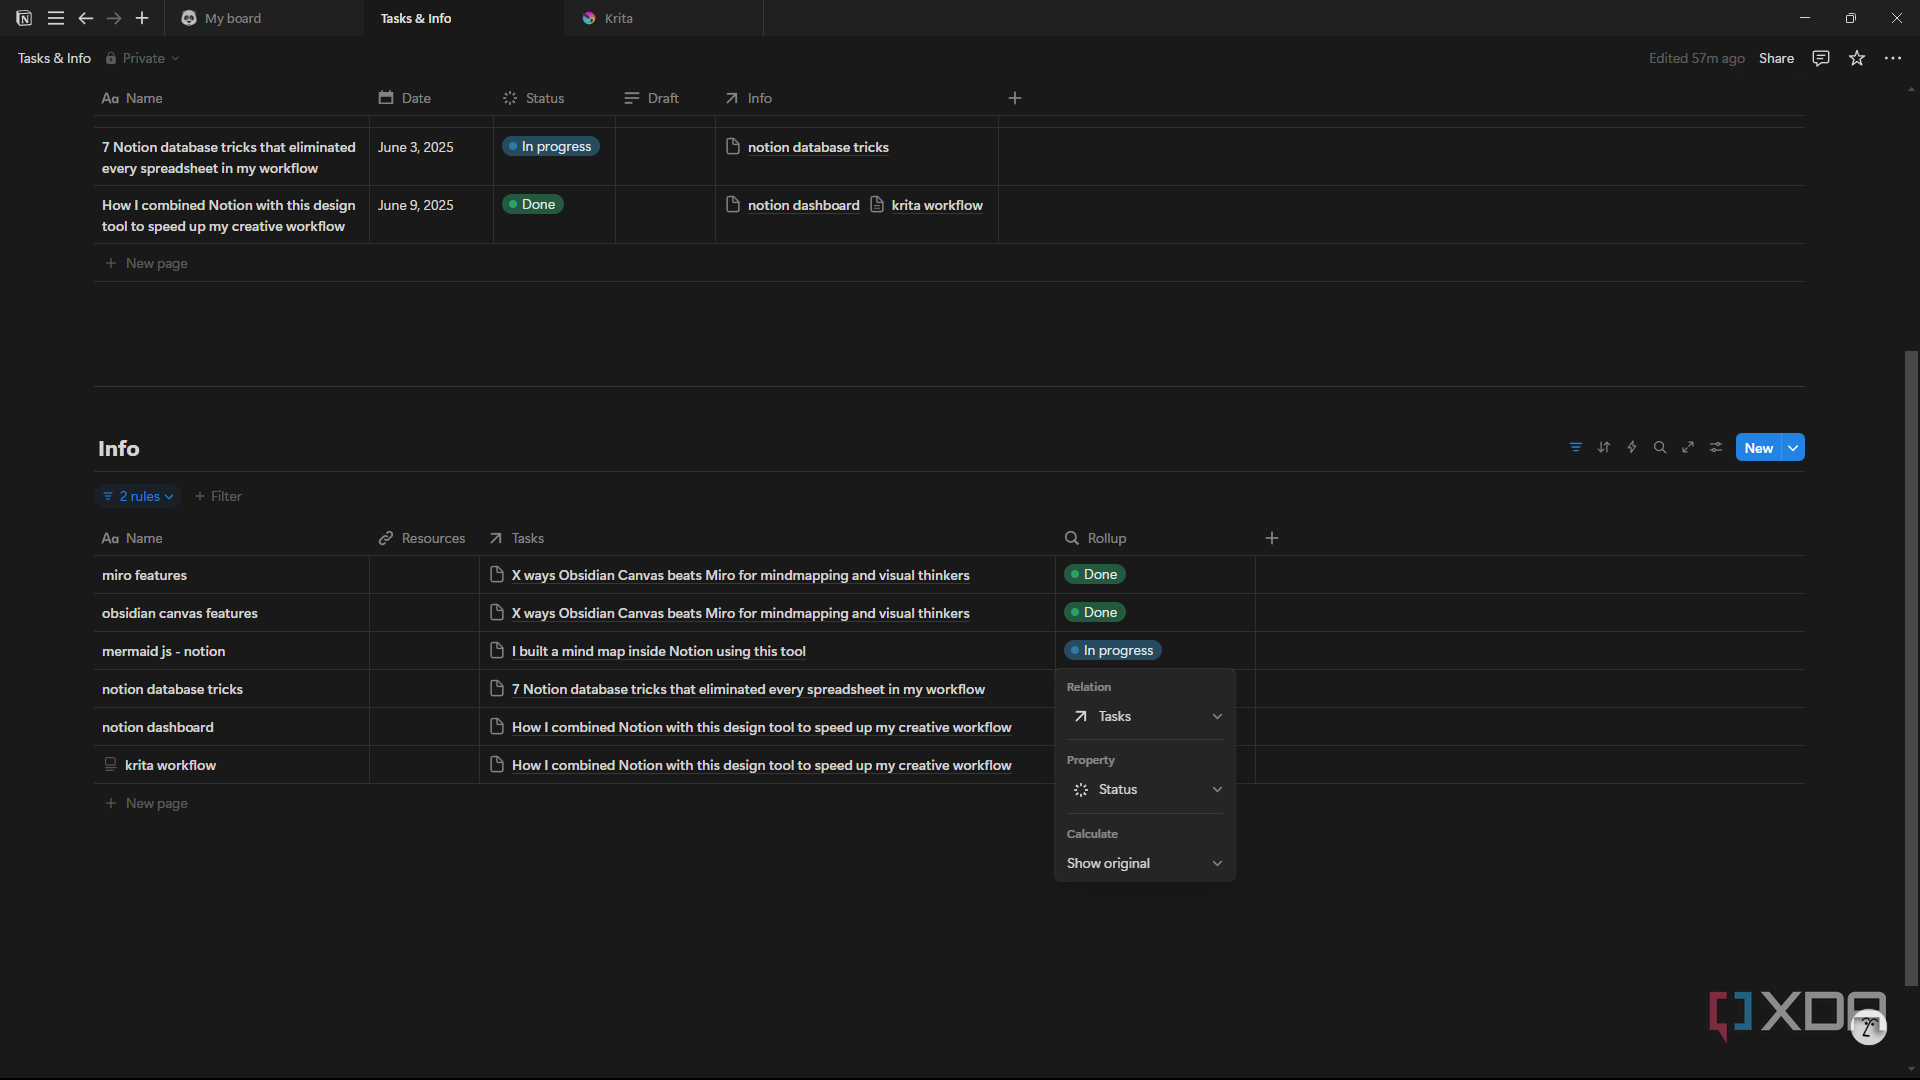Image resolution: width=1920 pixels, height=1080 pixels.
Task: Click the Filter icon in Info toolbar
Action: click(1576, 447)
